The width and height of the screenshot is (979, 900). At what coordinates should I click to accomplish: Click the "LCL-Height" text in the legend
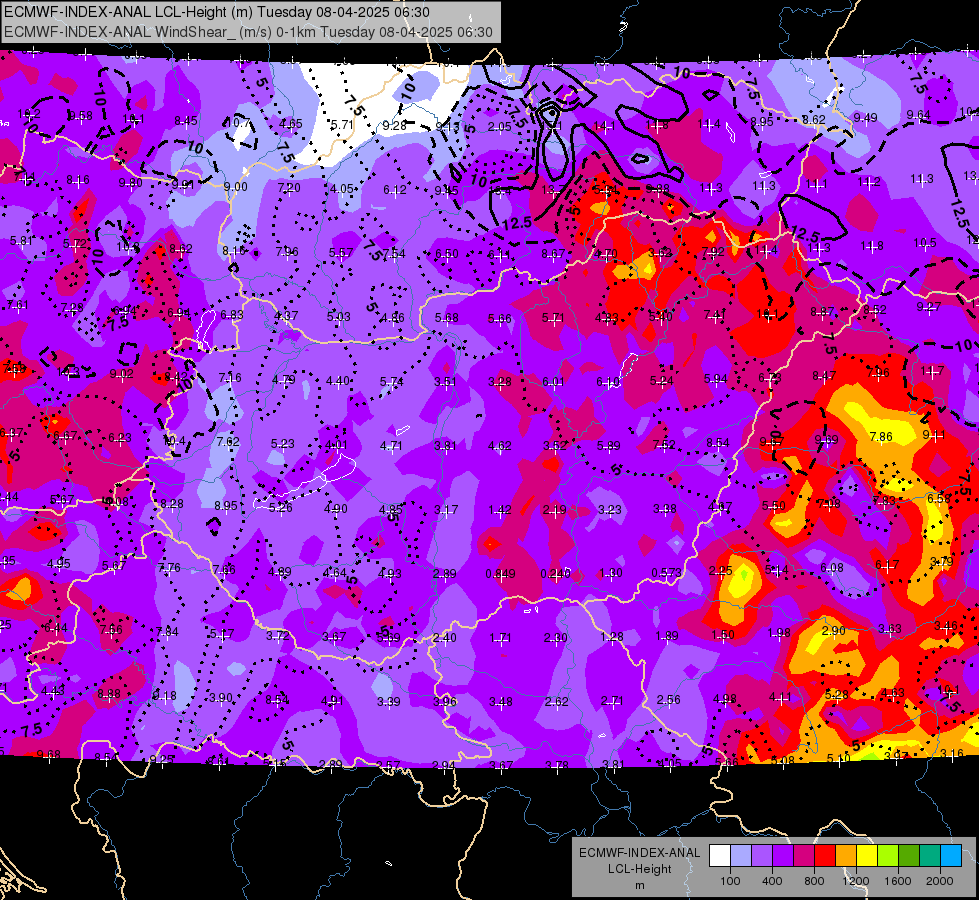(639, 869)
